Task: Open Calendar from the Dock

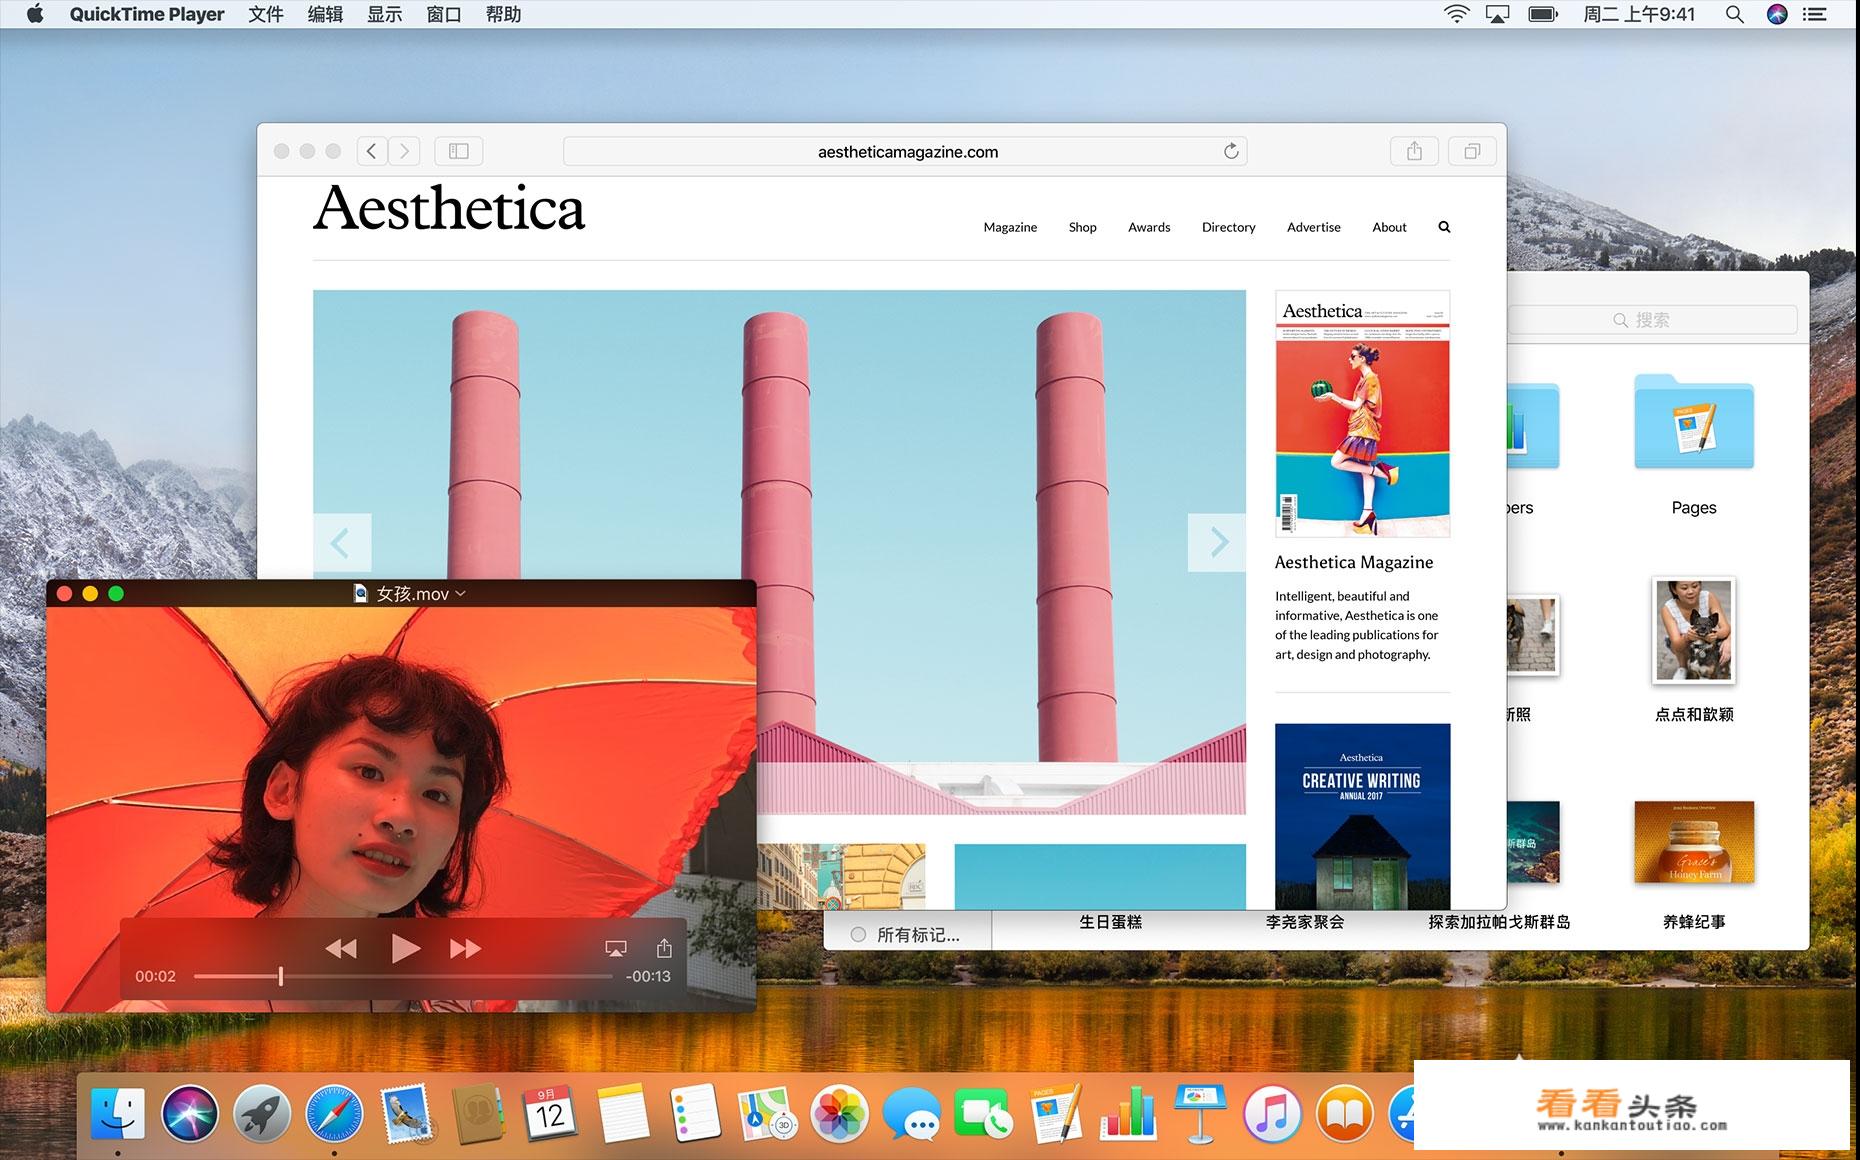Action: pyautogui.click(x=550, y=1113)
